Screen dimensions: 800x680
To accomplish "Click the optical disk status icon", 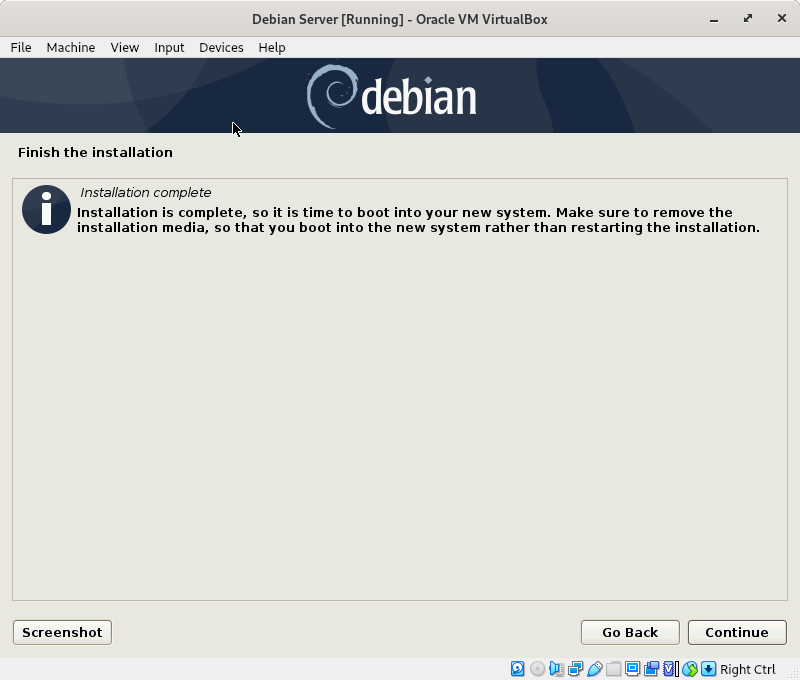I will [537, 669].
